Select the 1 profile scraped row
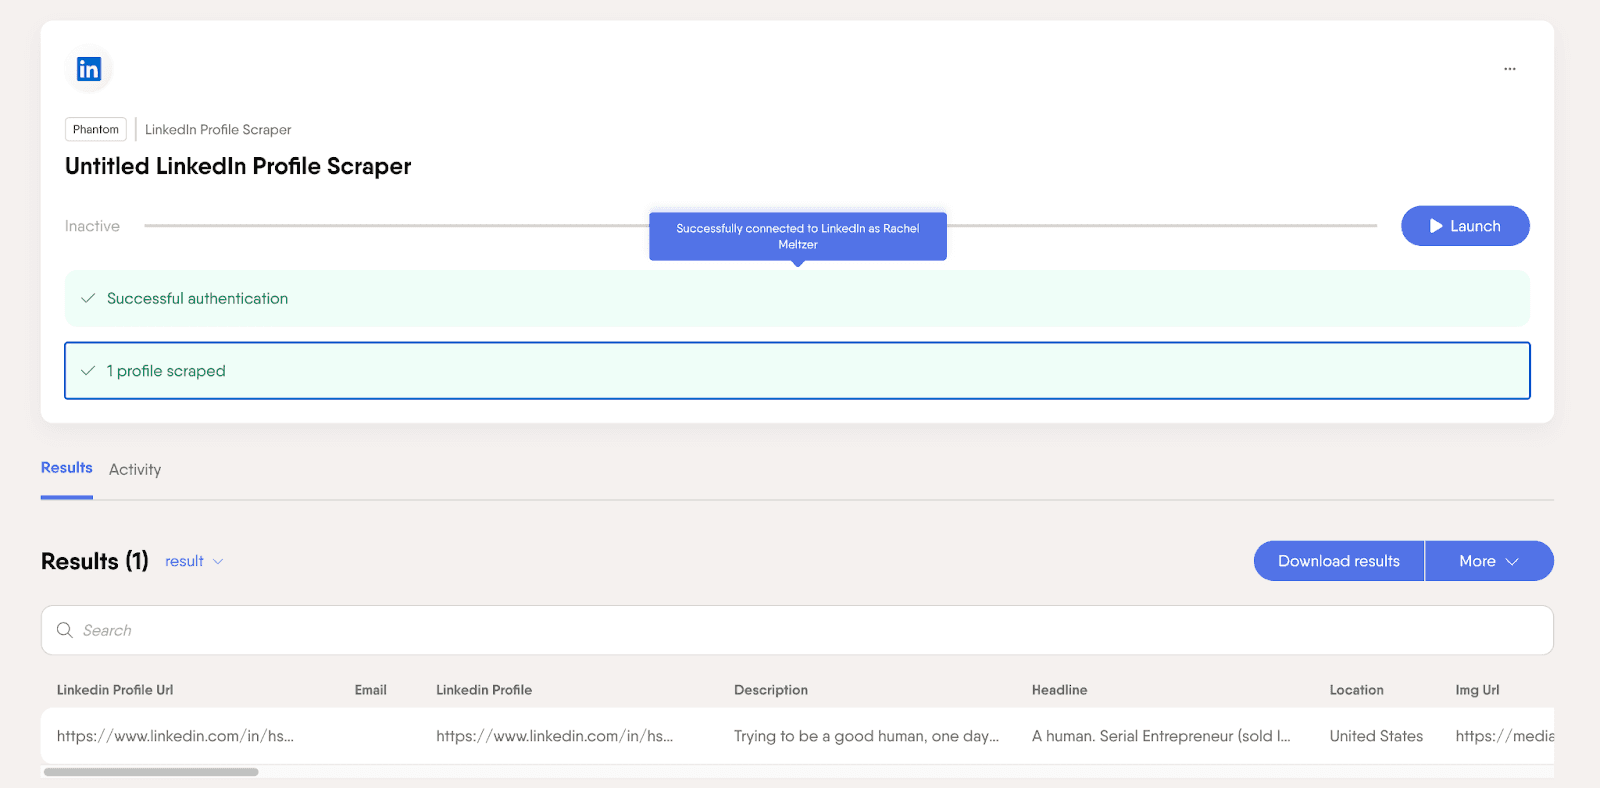This screenshot has width=1600, height=788. tap(797, 371)
